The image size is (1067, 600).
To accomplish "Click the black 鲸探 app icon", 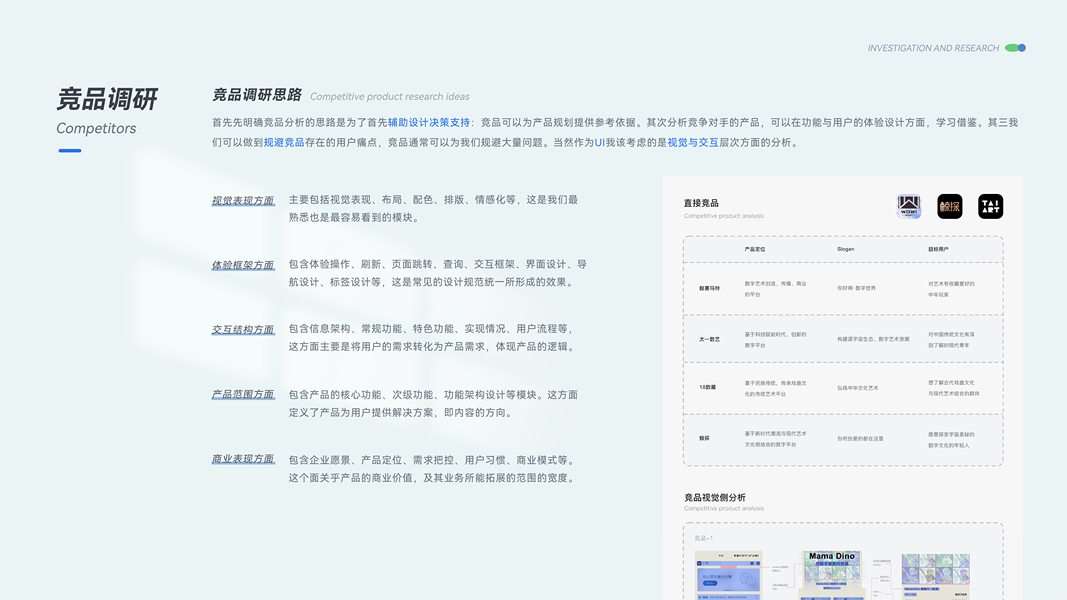I will coord(950,206).
